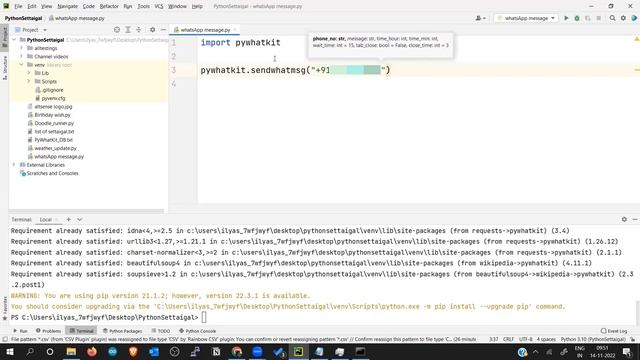Open Brave browser from the taskbar

tap(133, 351)
